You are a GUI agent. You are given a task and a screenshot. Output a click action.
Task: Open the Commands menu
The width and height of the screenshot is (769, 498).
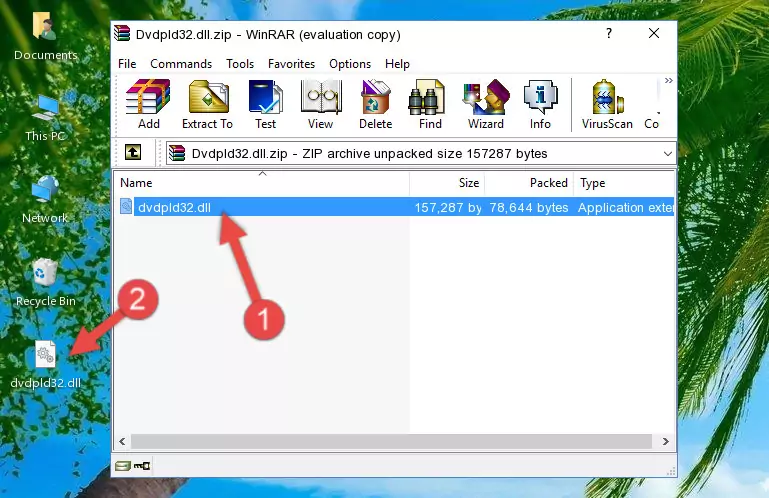pos(181,64)
